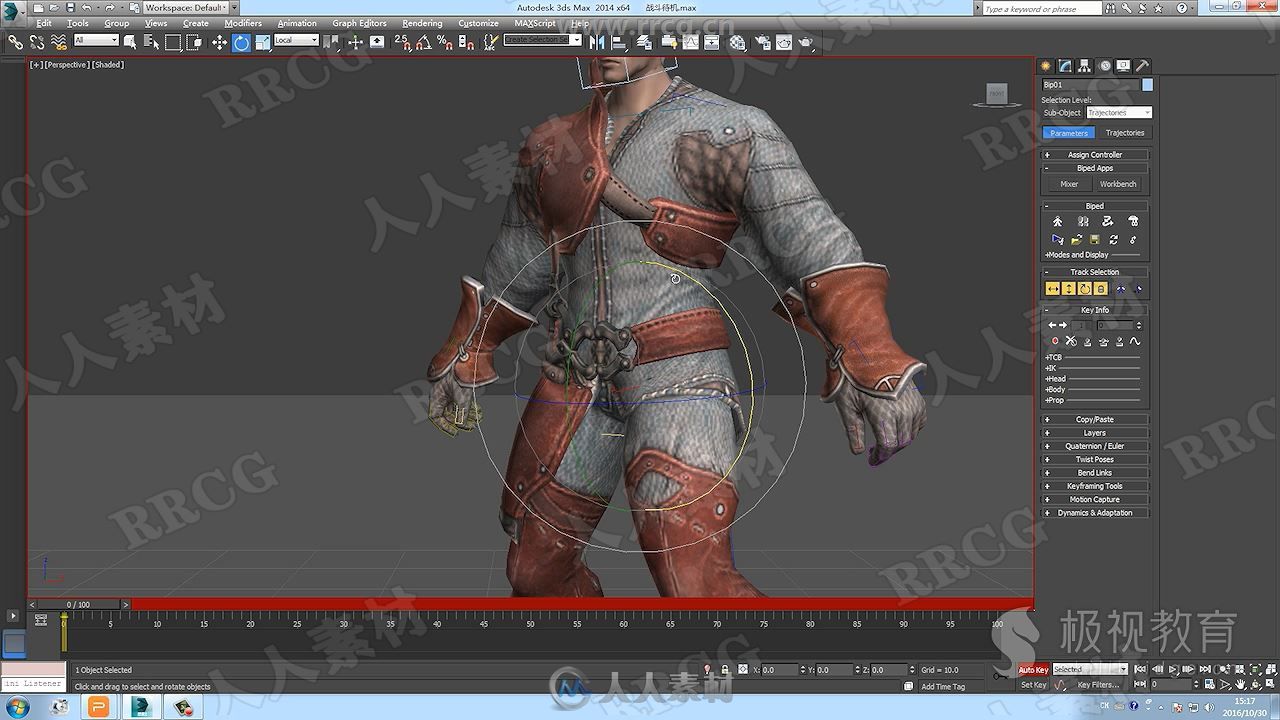The image size is (1280, 720).
Task: Toggle the Set Key mode button
Action: click(1033, 685)
